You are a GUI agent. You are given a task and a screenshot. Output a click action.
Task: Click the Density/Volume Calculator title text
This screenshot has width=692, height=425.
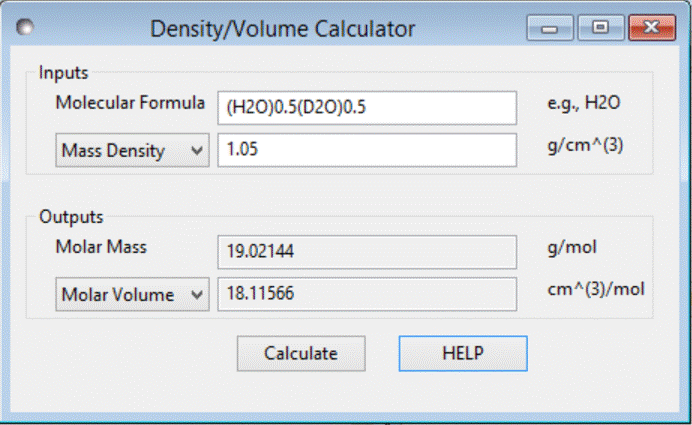282,29
